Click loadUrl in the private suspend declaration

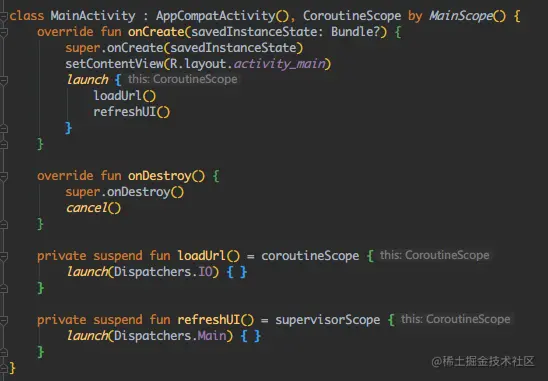tap(202, 256)
